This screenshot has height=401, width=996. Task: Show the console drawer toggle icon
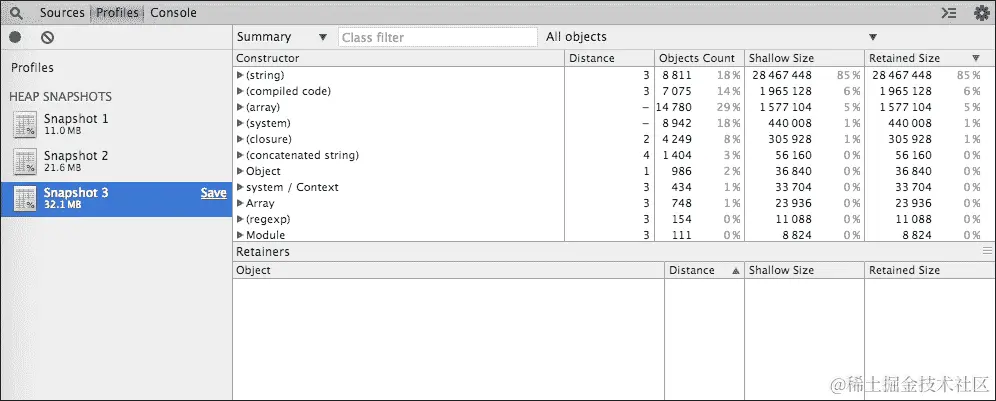[x=949, y=13]
